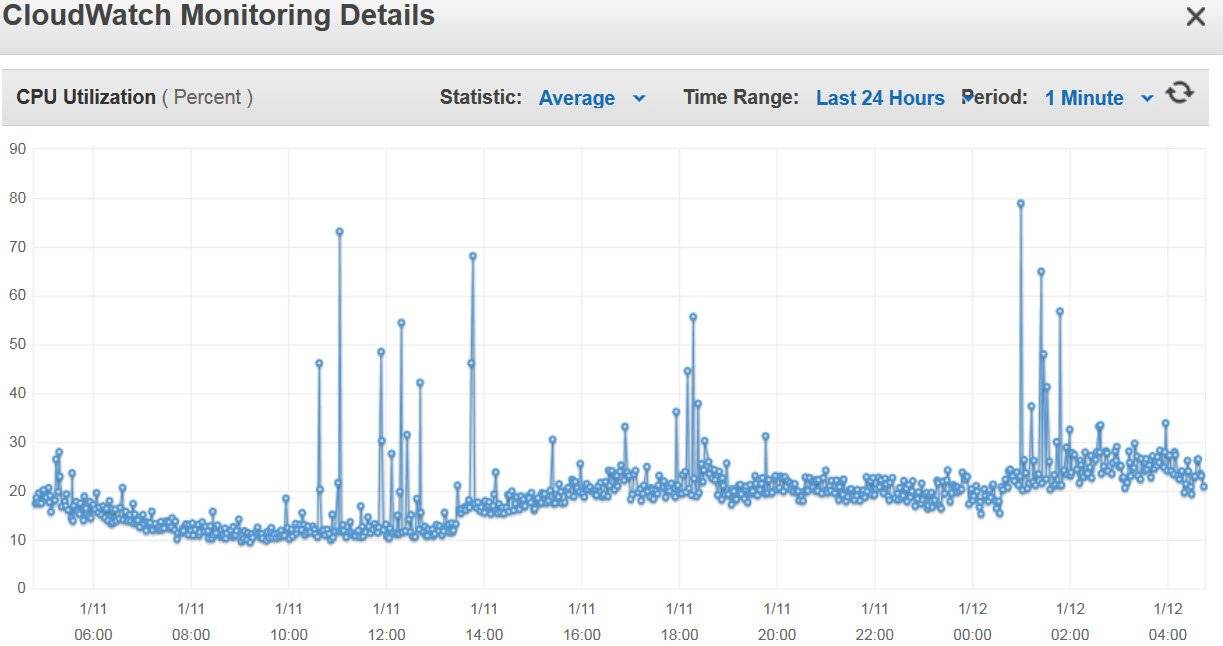Click the dropdown arrow next to Average
The width and height of the screenshot is (1223, 646).
(x=640, y=98)
